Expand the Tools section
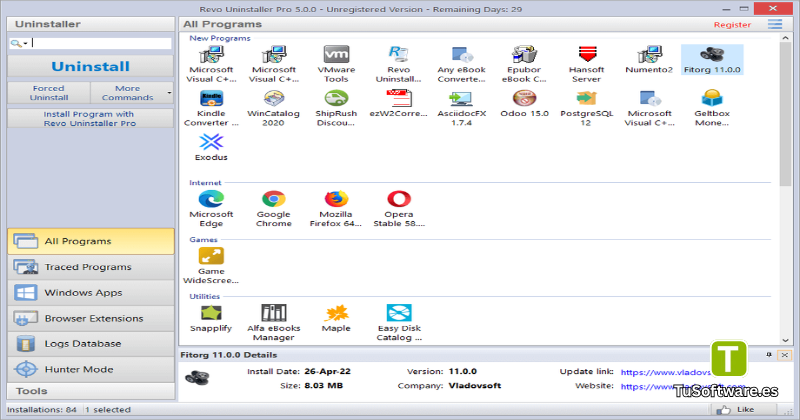Screen dimensions: 800x420 [x=91, y=391]
